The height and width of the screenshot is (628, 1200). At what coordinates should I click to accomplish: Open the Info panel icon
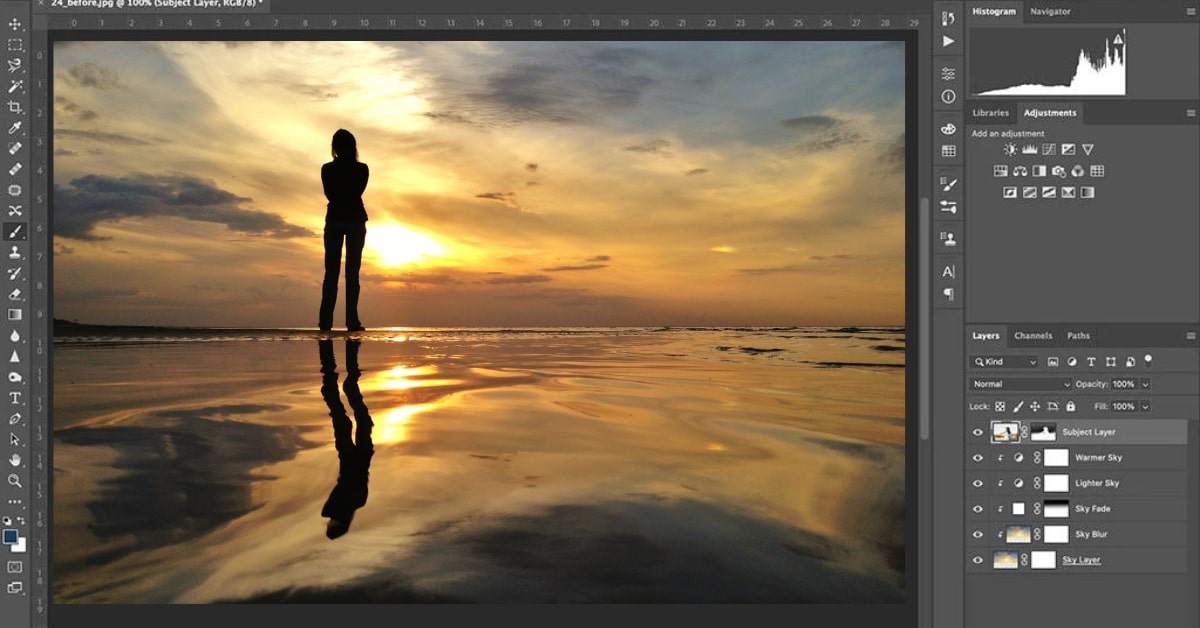(948, 97)
